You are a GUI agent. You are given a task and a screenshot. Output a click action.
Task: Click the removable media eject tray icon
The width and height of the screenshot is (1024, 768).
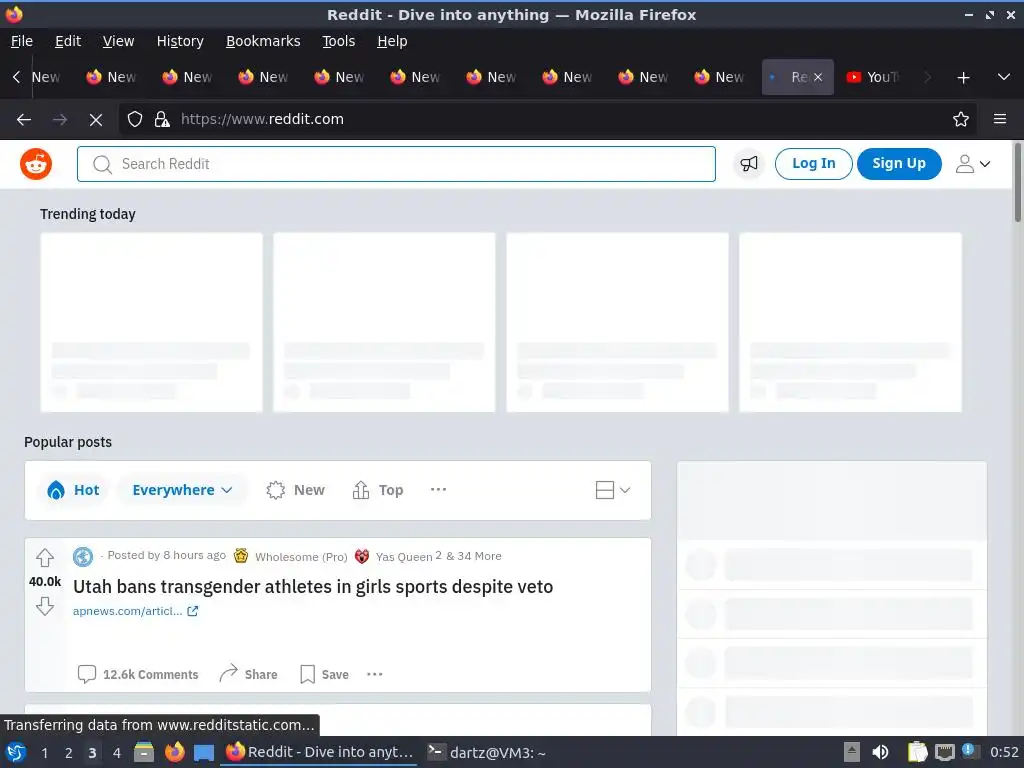coord(852,752)
